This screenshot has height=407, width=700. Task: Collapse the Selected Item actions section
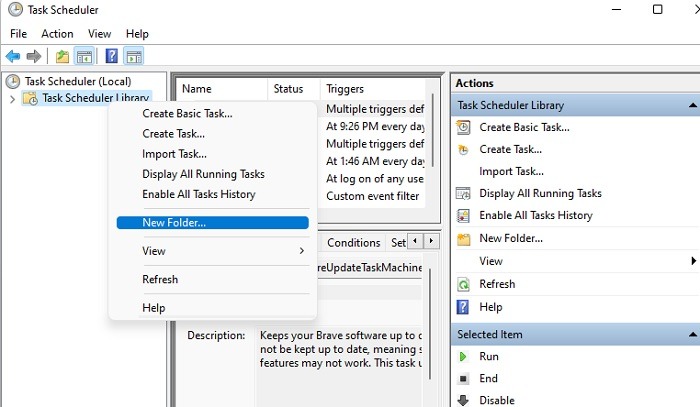692,334
